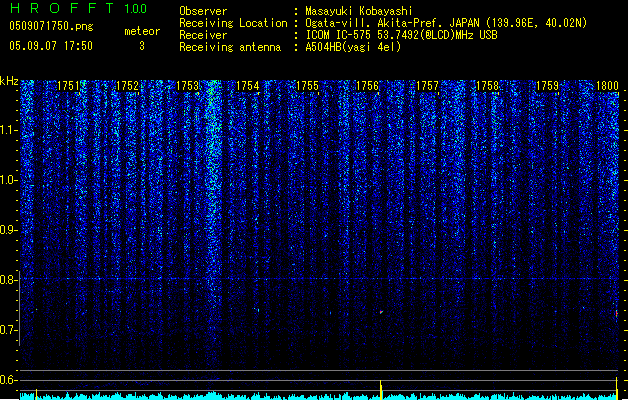
Task: Click the 1.0 frequency axis label
Action: (x=8, y=180)
